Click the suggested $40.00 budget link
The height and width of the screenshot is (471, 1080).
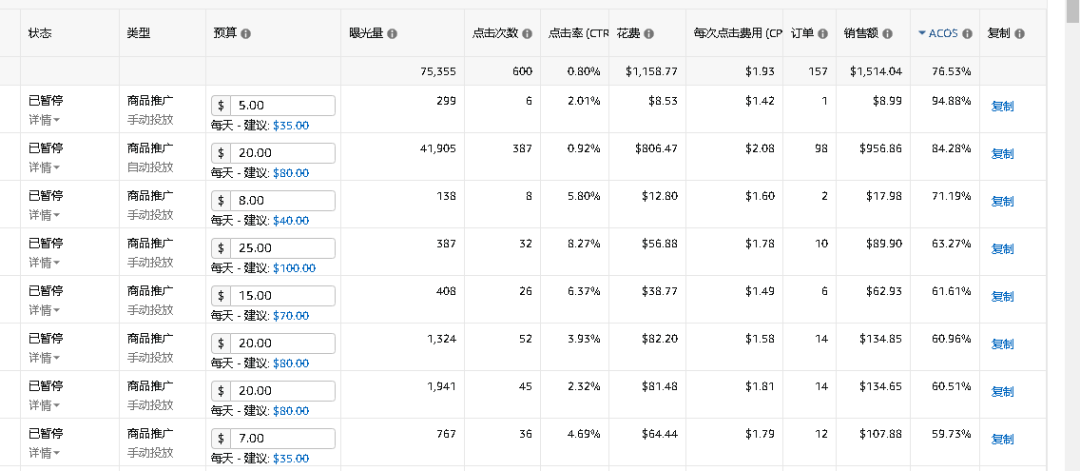[291, 220]
